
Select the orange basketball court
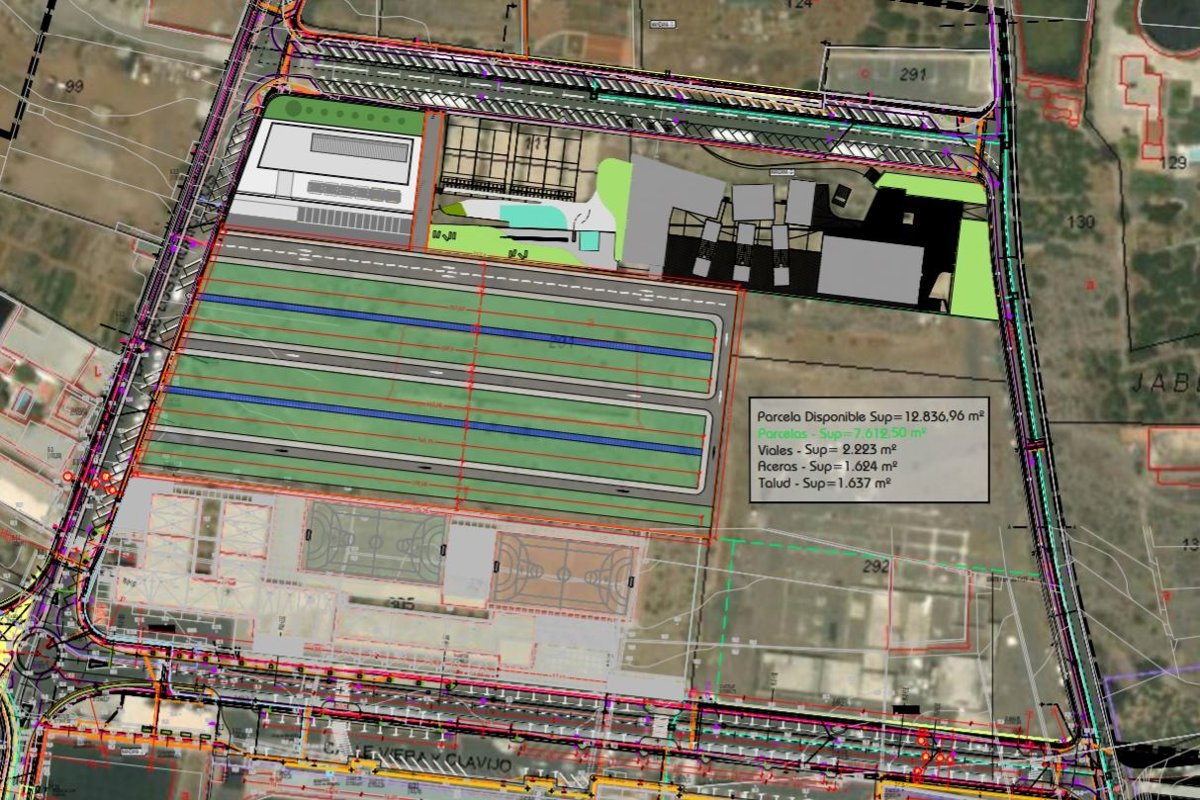[563, 574]
